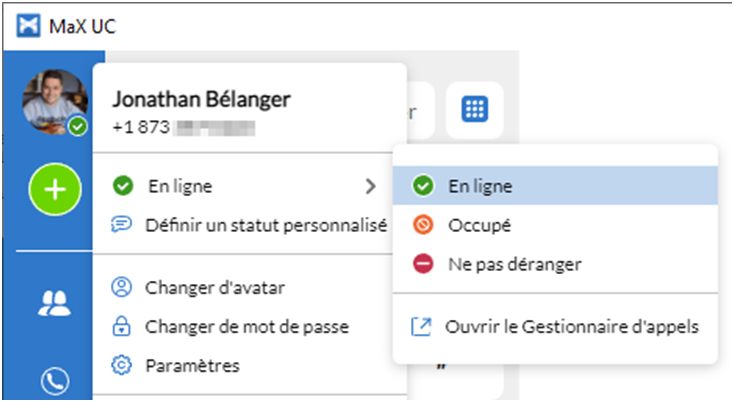Set status to Ne pas déranger
The image size is (734, 402).
pyautogui.click(x=555, y=264)
